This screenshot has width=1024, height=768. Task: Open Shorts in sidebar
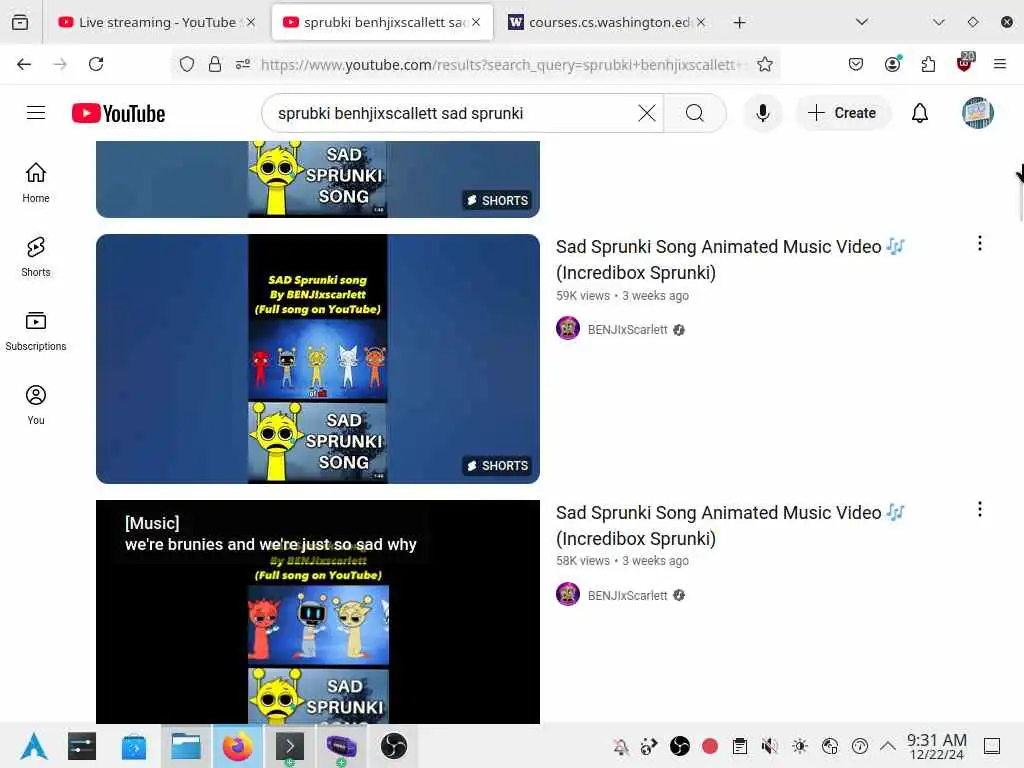36,257
